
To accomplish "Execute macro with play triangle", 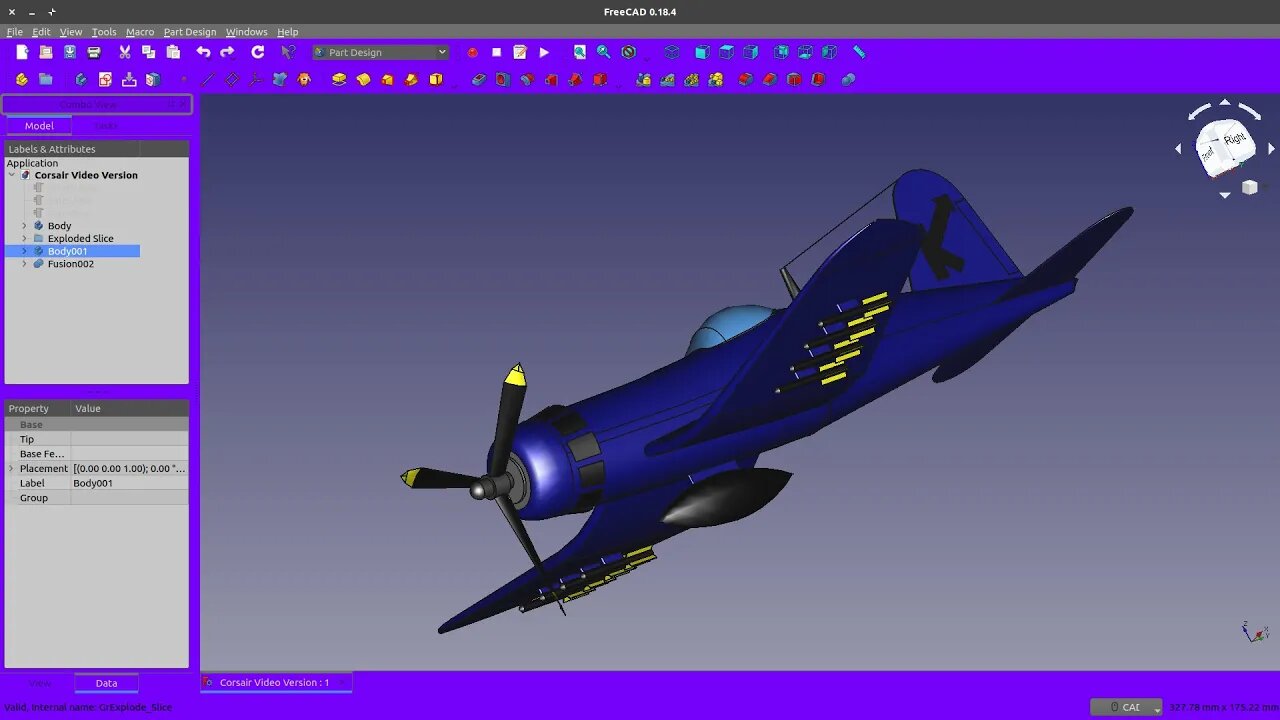I will point(544,52).
